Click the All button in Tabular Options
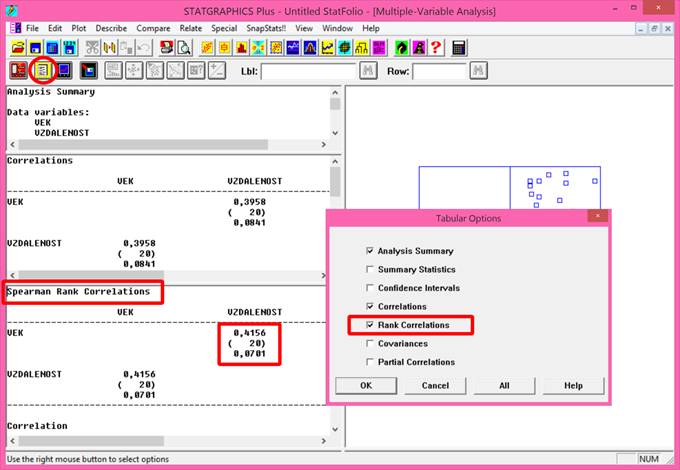 click(504, 385)
